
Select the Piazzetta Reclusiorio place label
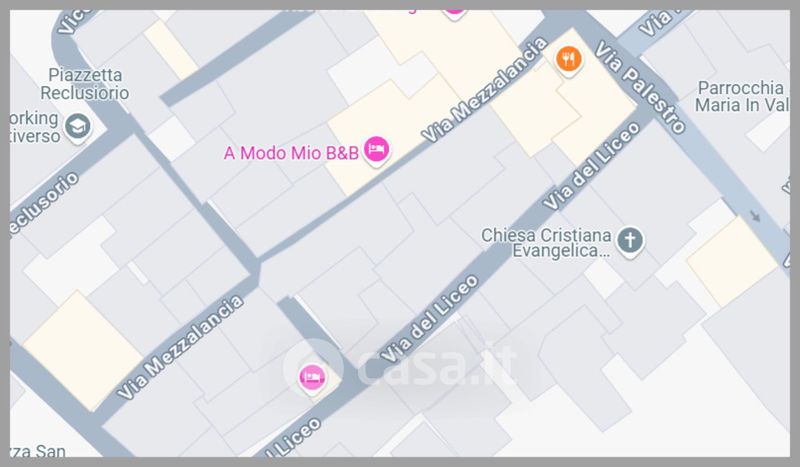point(85,84)
